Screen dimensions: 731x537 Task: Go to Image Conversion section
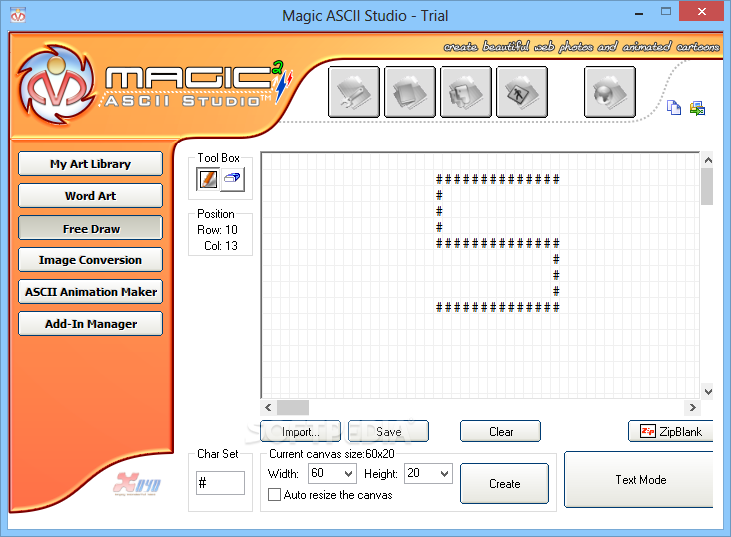point(90,260)
